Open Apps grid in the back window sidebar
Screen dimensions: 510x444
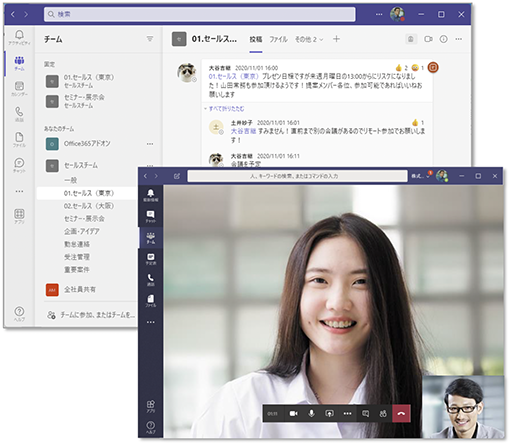(19, 216)
